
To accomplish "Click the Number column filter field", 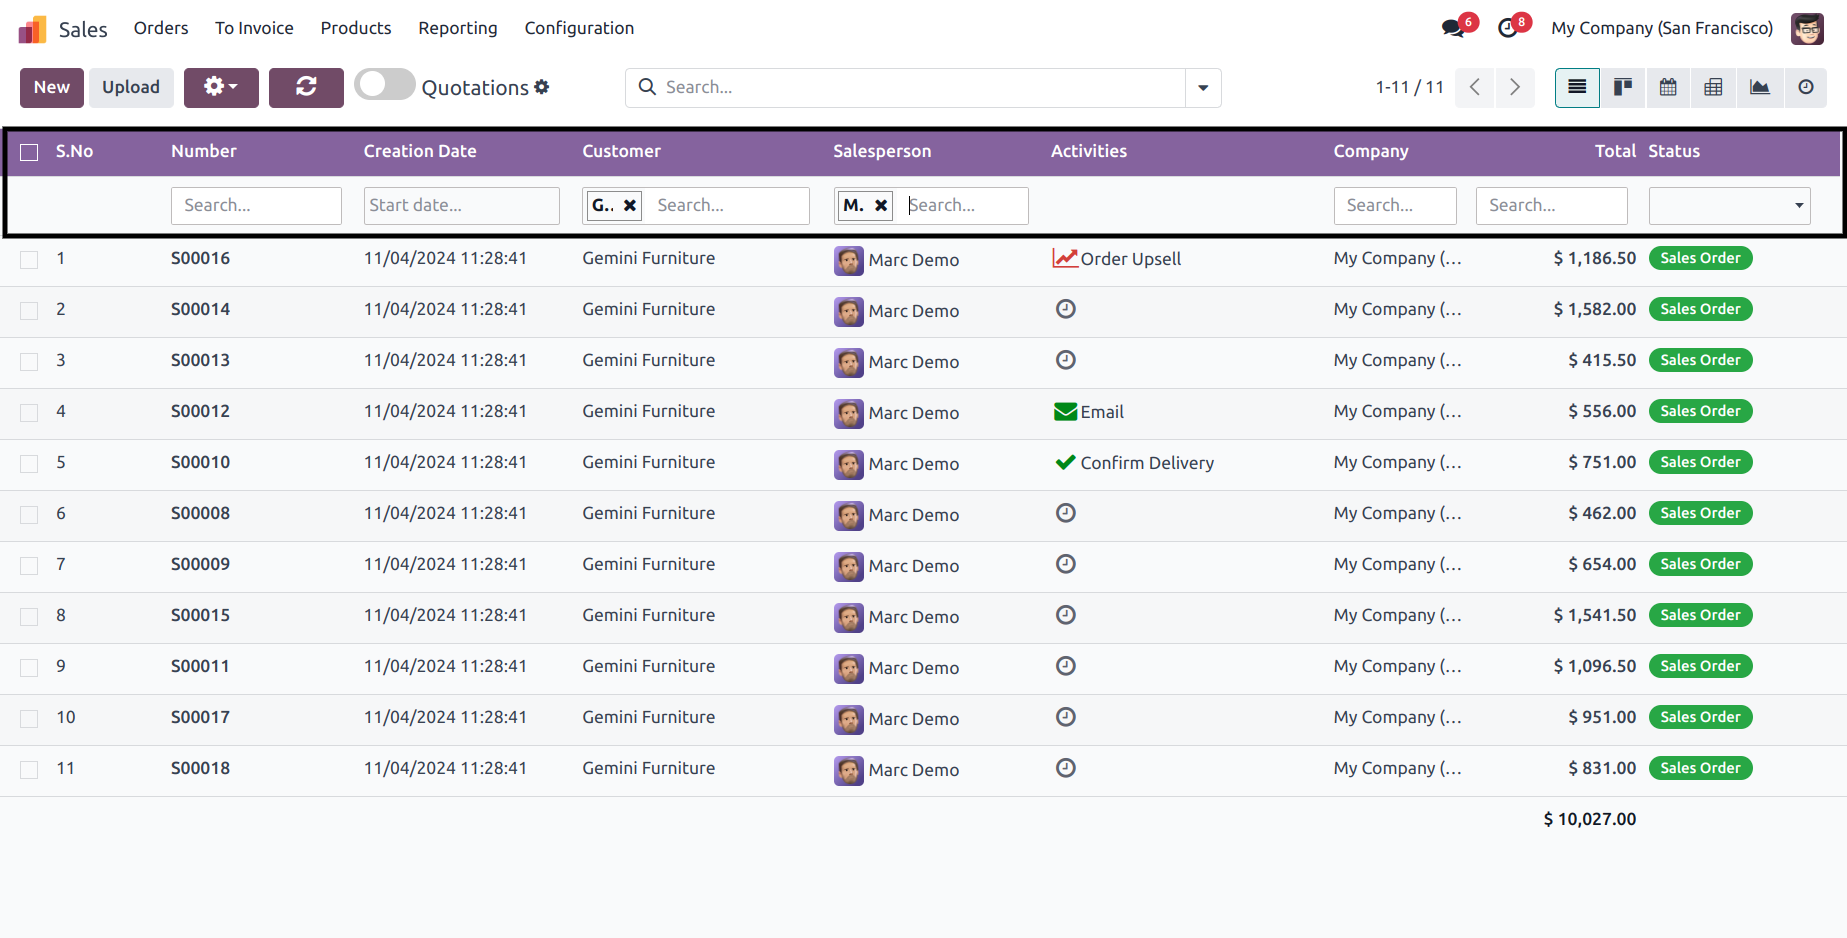I will (x=256, y=205).
